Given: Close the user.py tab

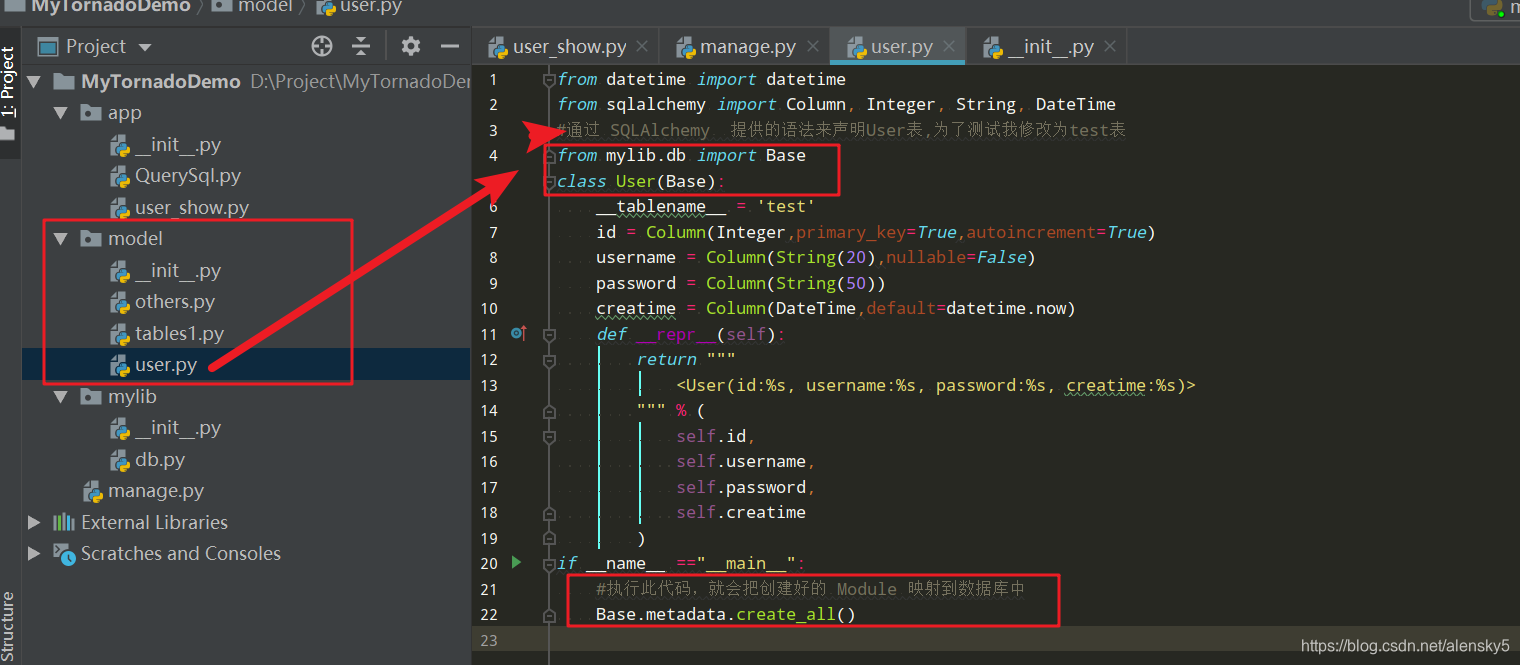Looking at the screenshot, I should tap(948, 46).
